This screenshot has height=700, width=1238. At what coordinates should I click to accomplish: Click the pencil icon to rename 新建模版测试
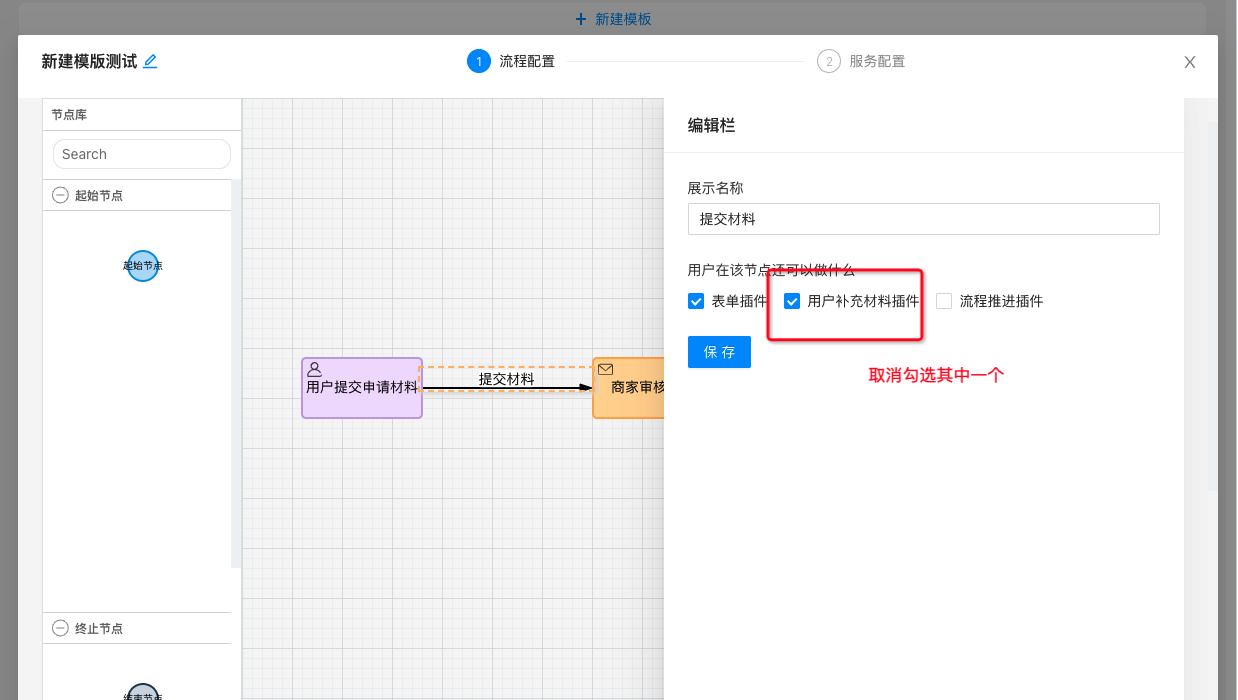pos(150,61)
